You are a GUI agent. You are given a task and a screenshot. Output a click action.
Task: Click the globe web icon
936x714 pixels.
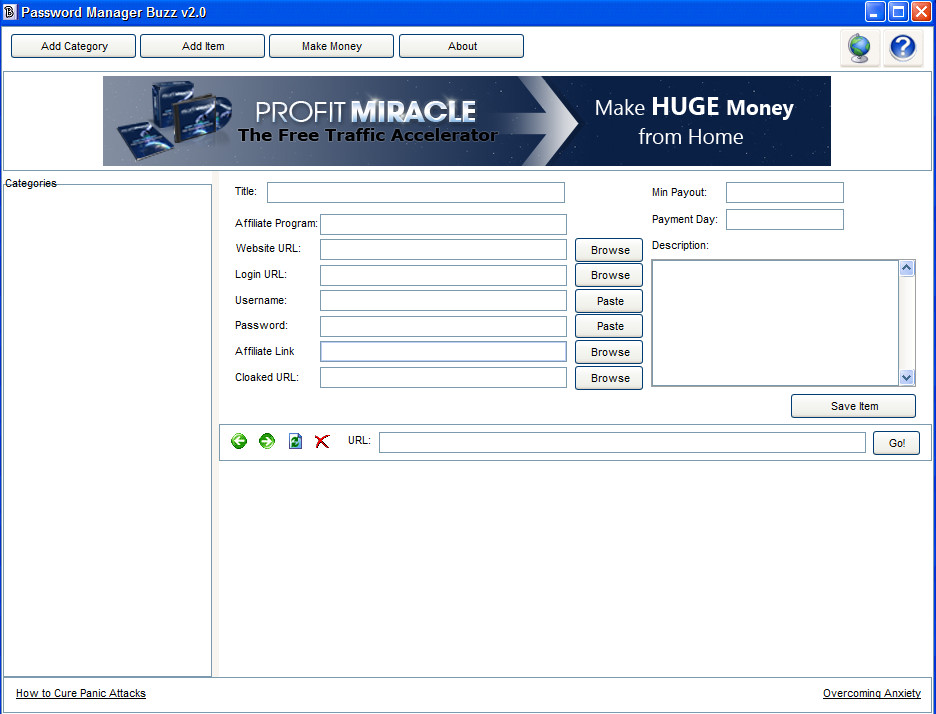pos(860,48)
